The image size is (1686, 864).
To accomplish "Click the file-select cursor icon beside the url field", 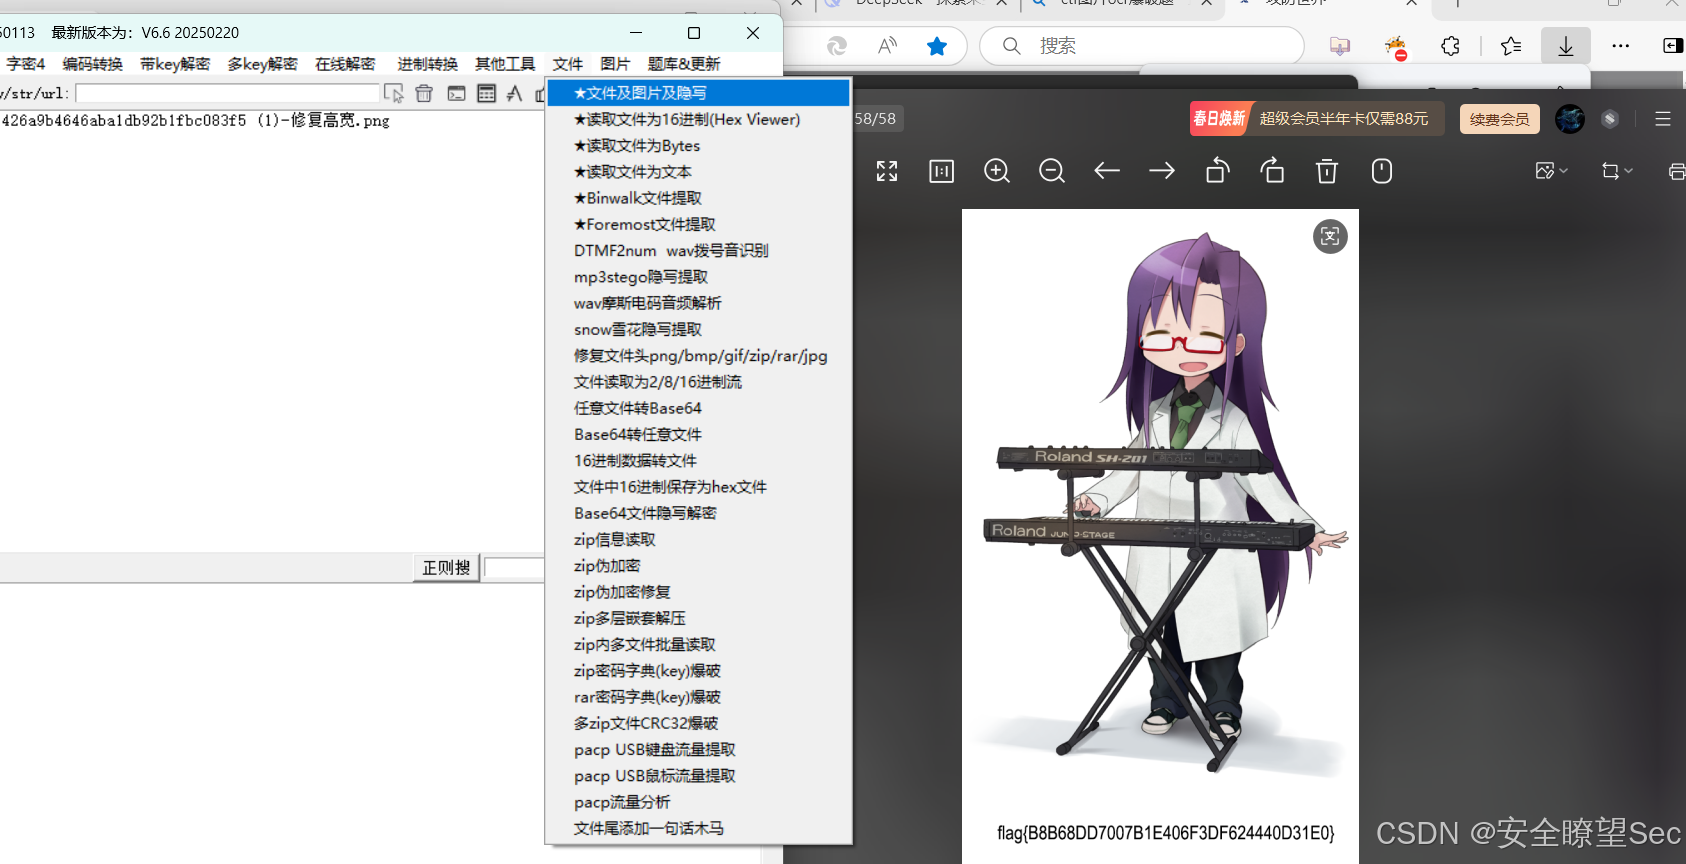I will click(x=394, y=93).
